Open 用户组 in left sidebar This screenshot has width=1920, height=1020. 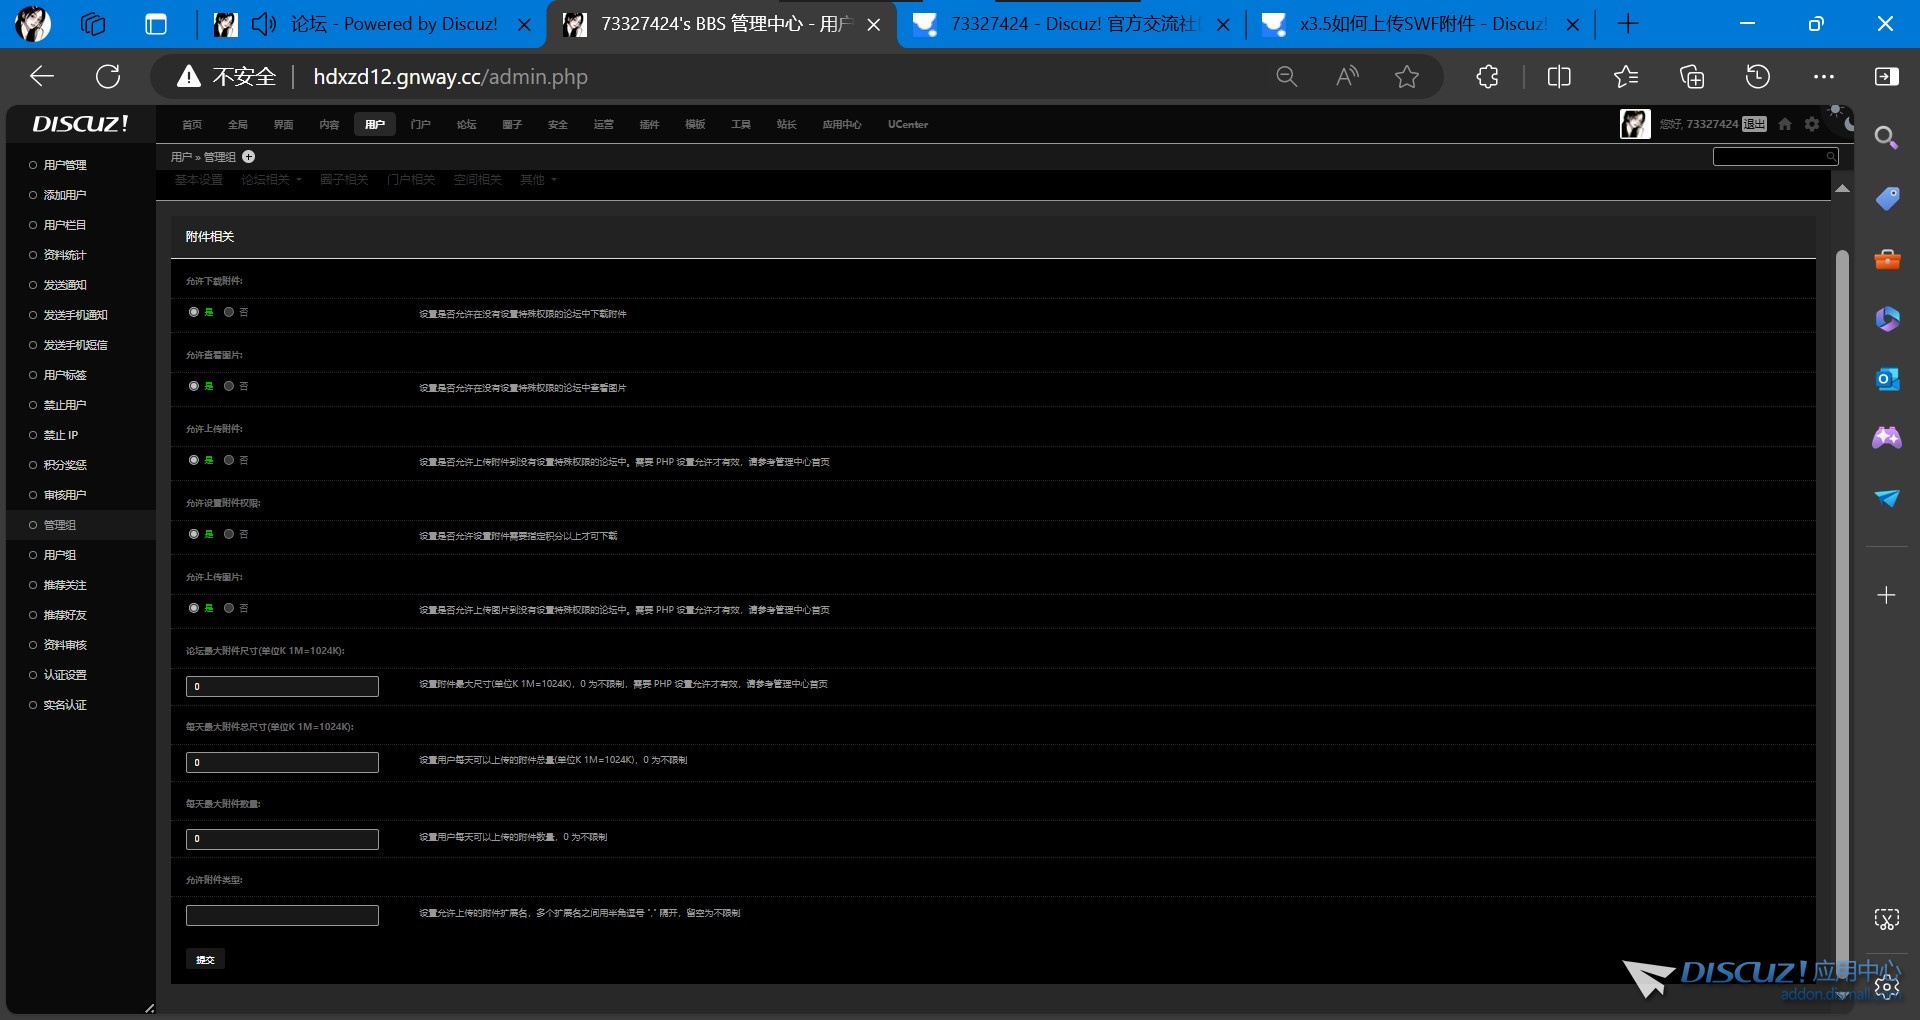60,555
